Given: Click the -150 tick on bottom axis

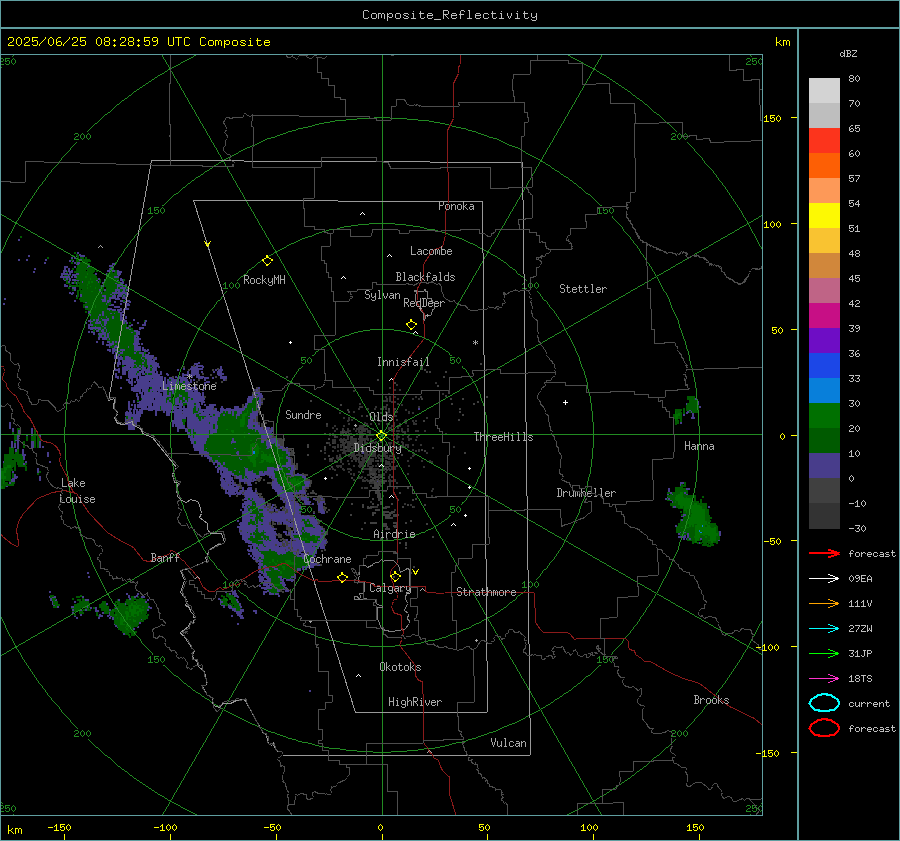Looking at the screenshot, I should (59, 828).
